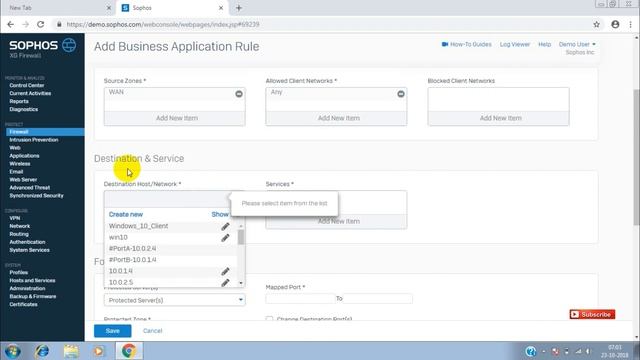640x360 pixels.
Task: Open Chrome's three-dot menu
Action: [x=631, y=24]
